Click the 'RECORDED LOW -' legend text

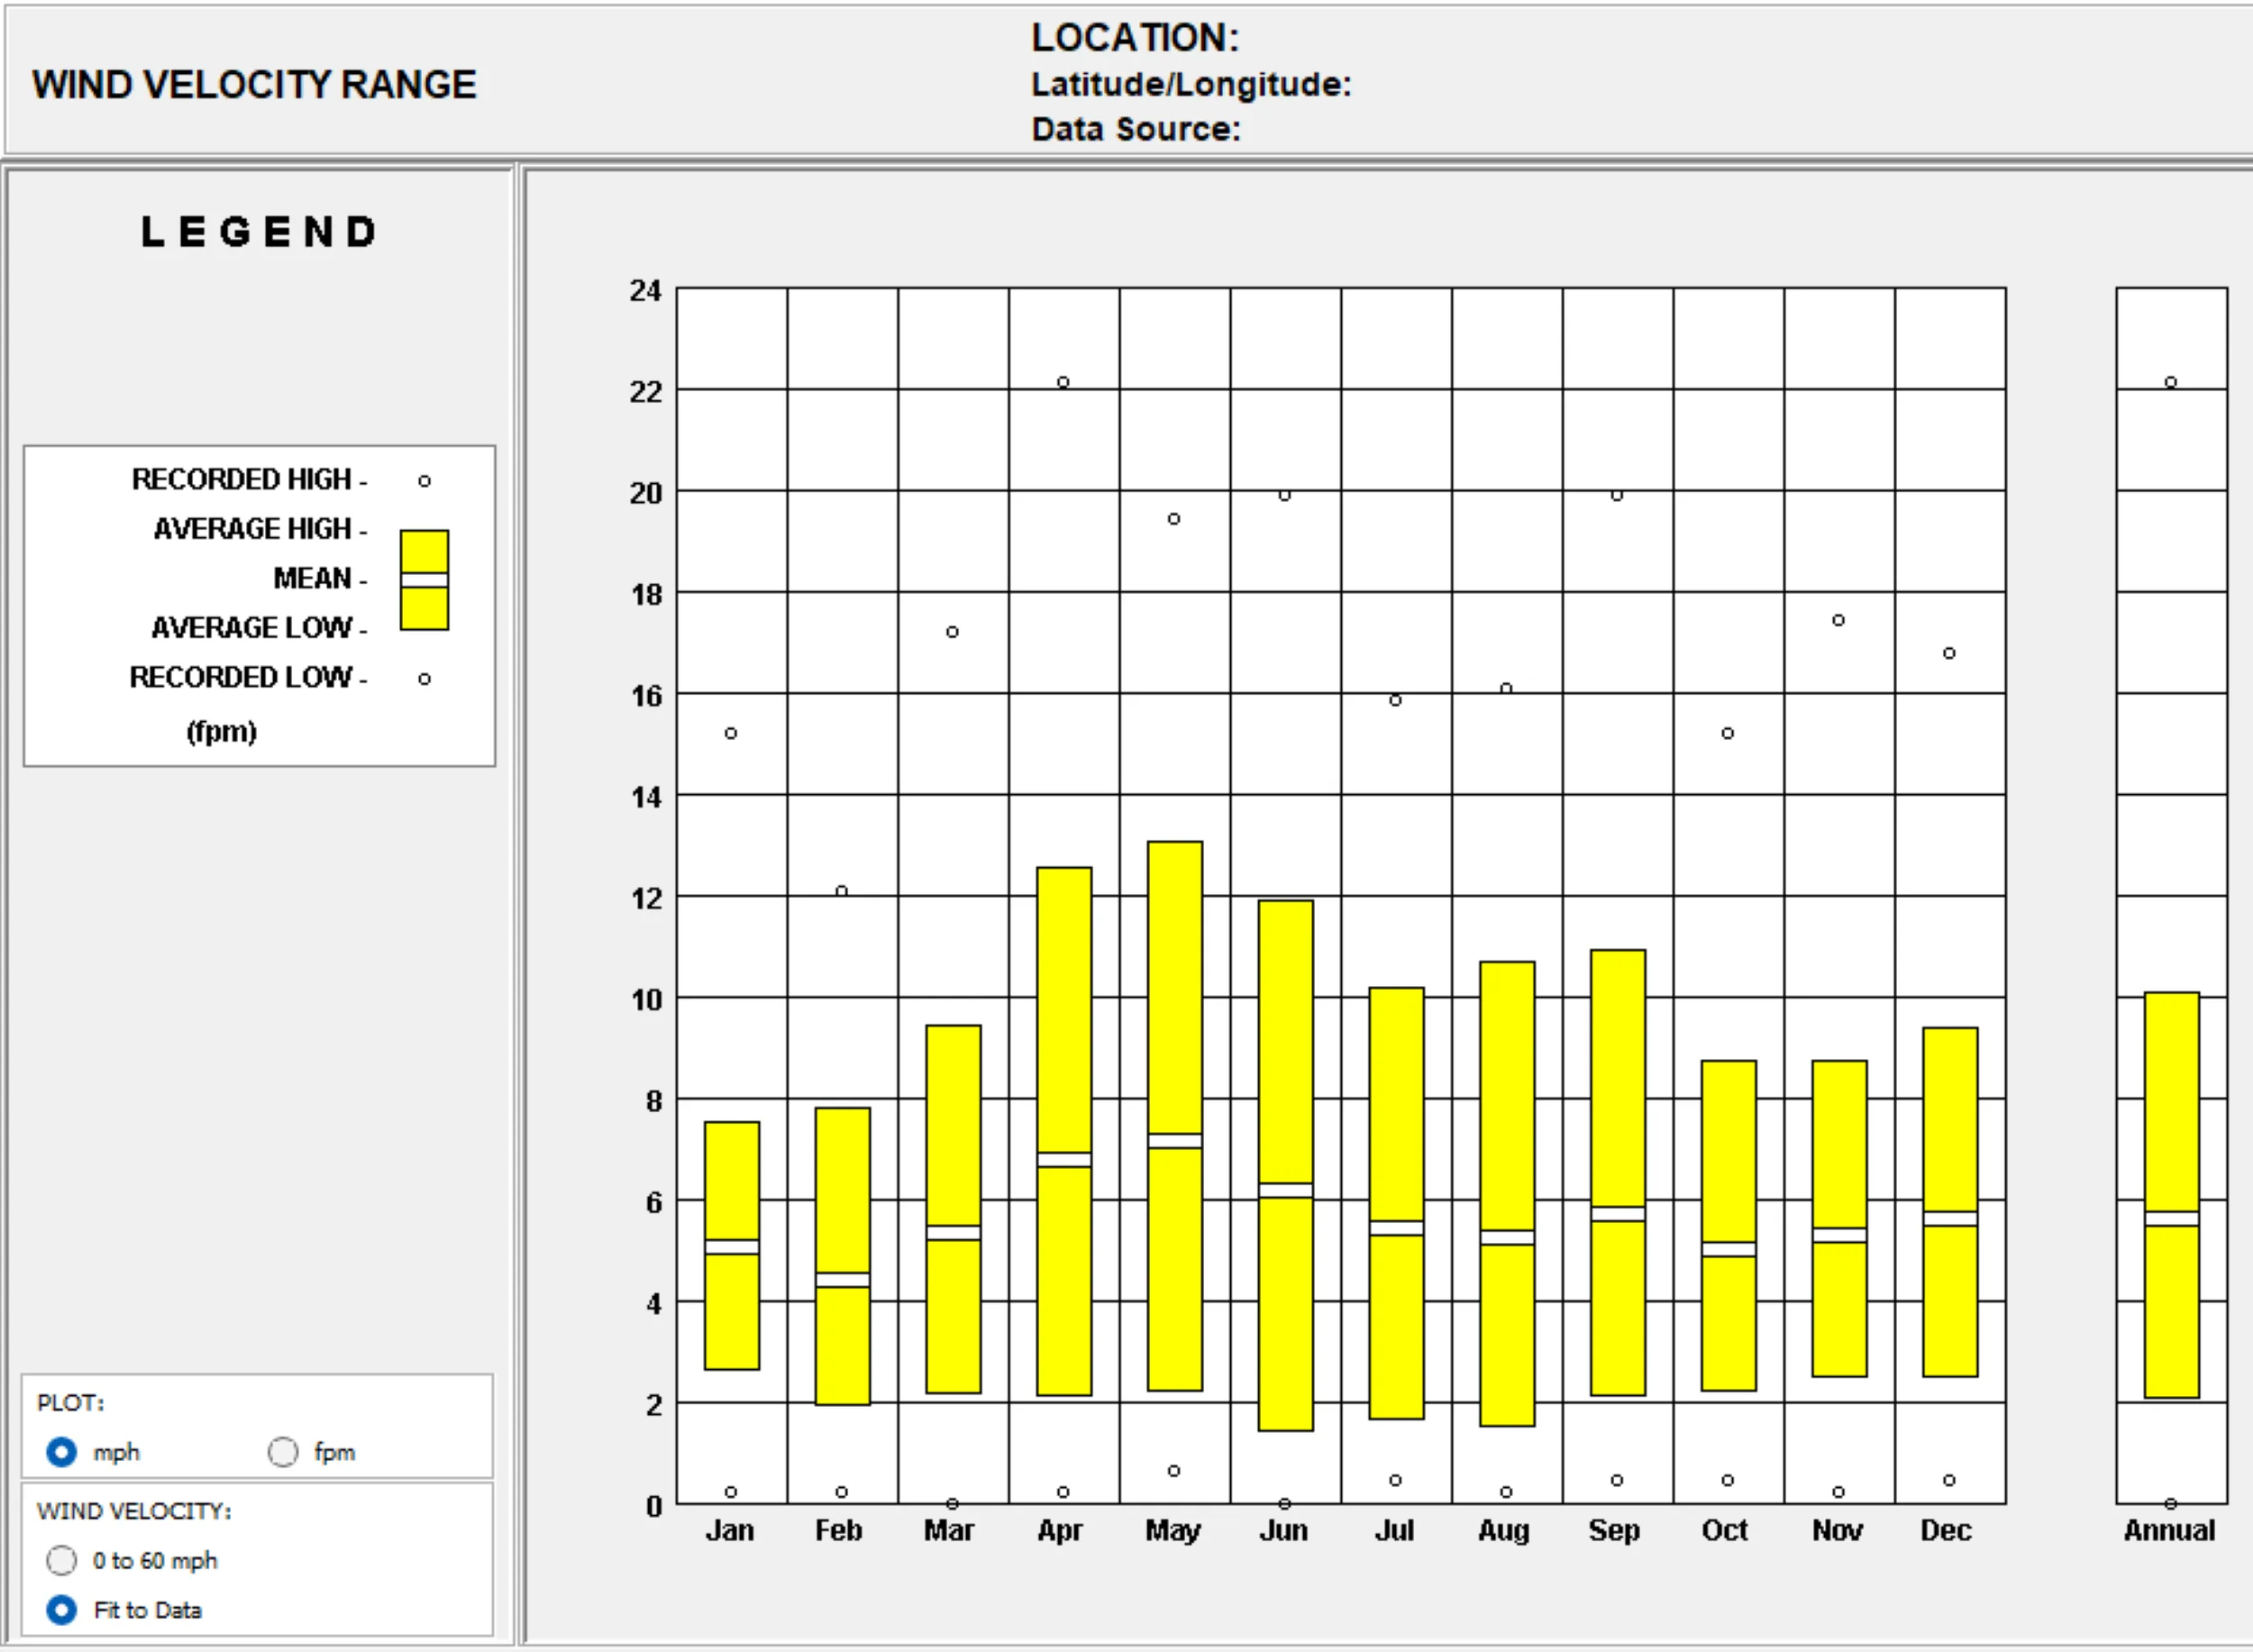click(248, 677)
